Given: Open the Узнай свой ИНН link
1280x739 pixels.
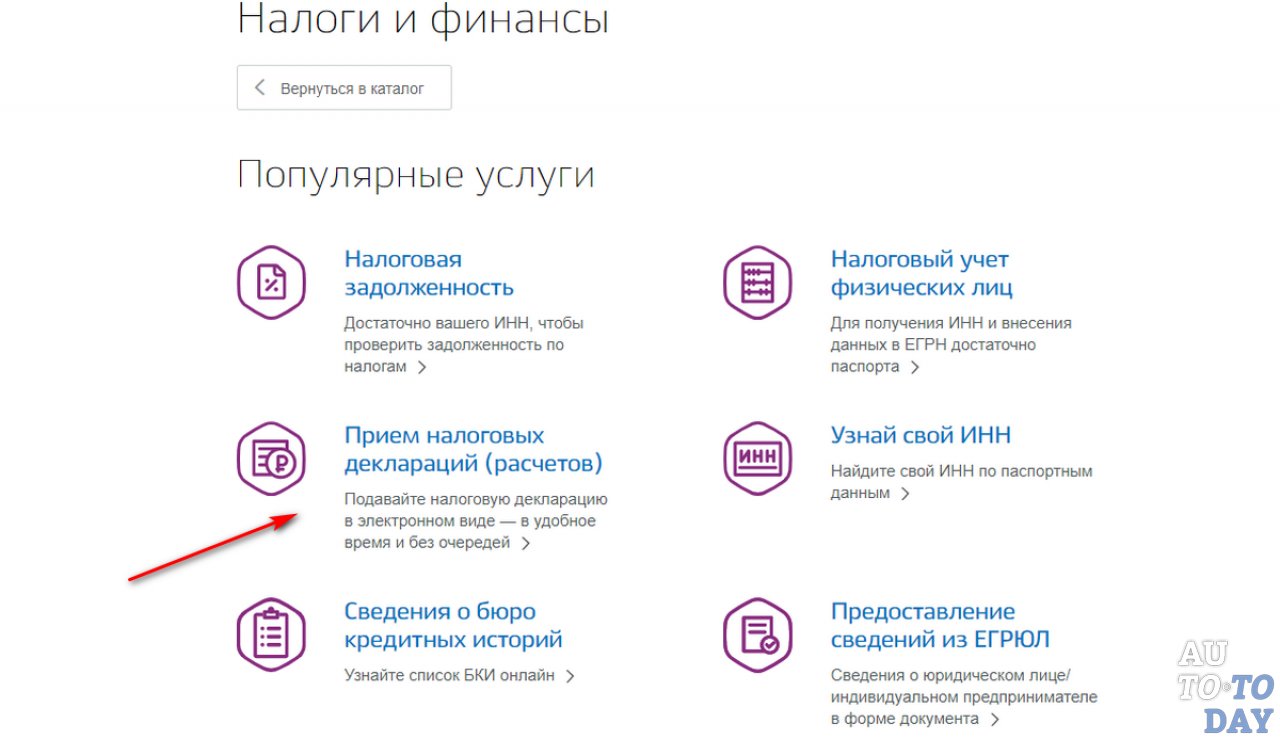Looking at the screenshot, I should (x=921, y=434).
